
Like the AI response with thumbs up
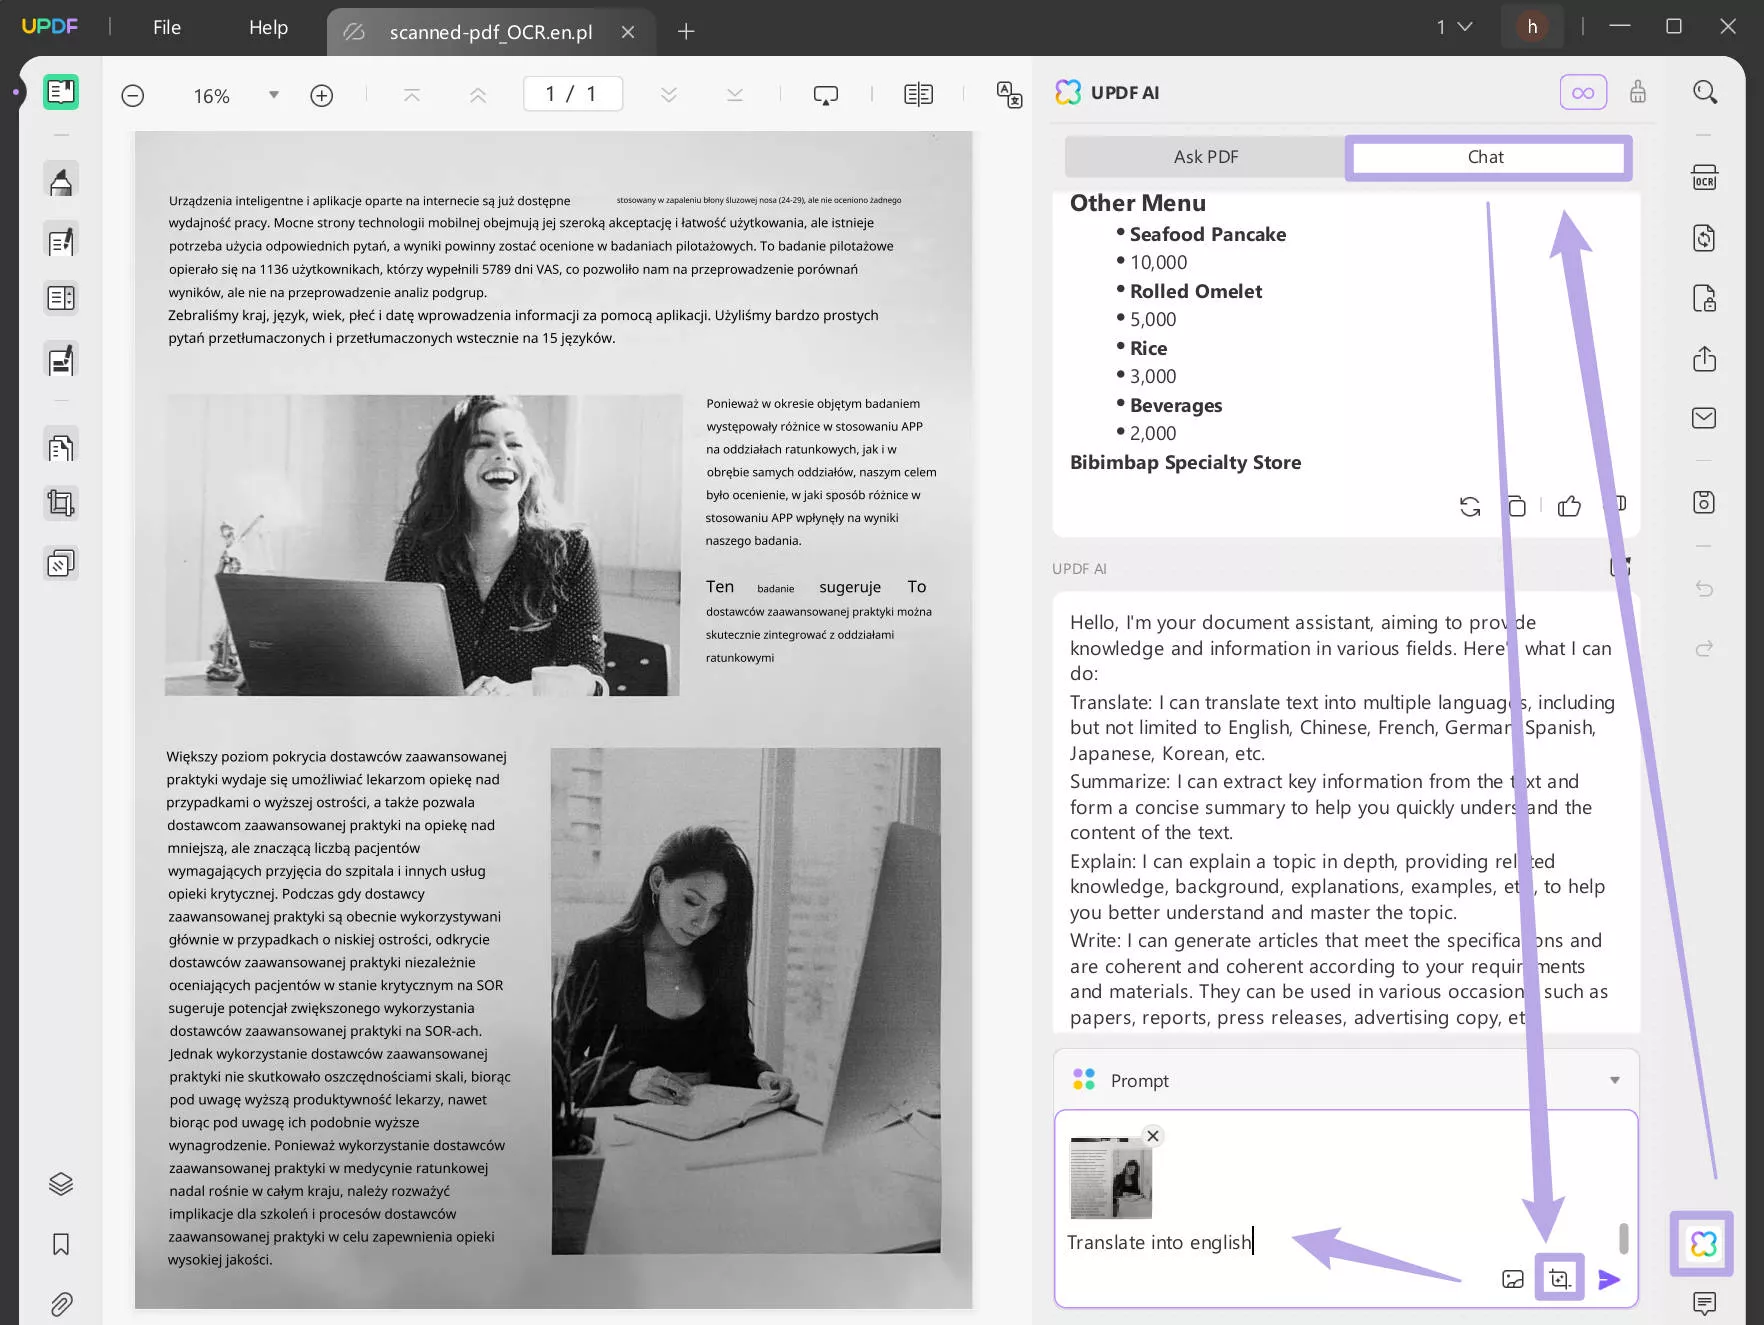[1568, 506]
